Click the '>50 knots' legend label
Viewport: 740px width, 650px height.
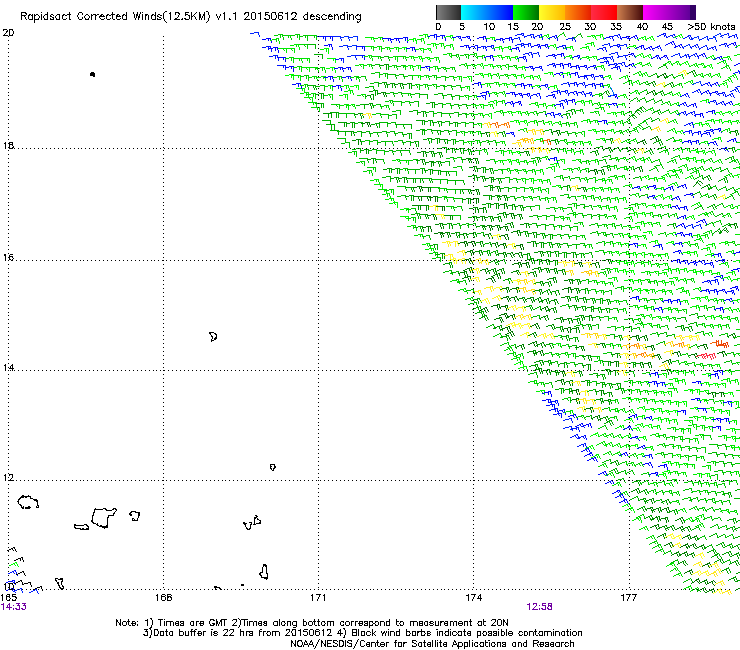(x=711, y=27)
